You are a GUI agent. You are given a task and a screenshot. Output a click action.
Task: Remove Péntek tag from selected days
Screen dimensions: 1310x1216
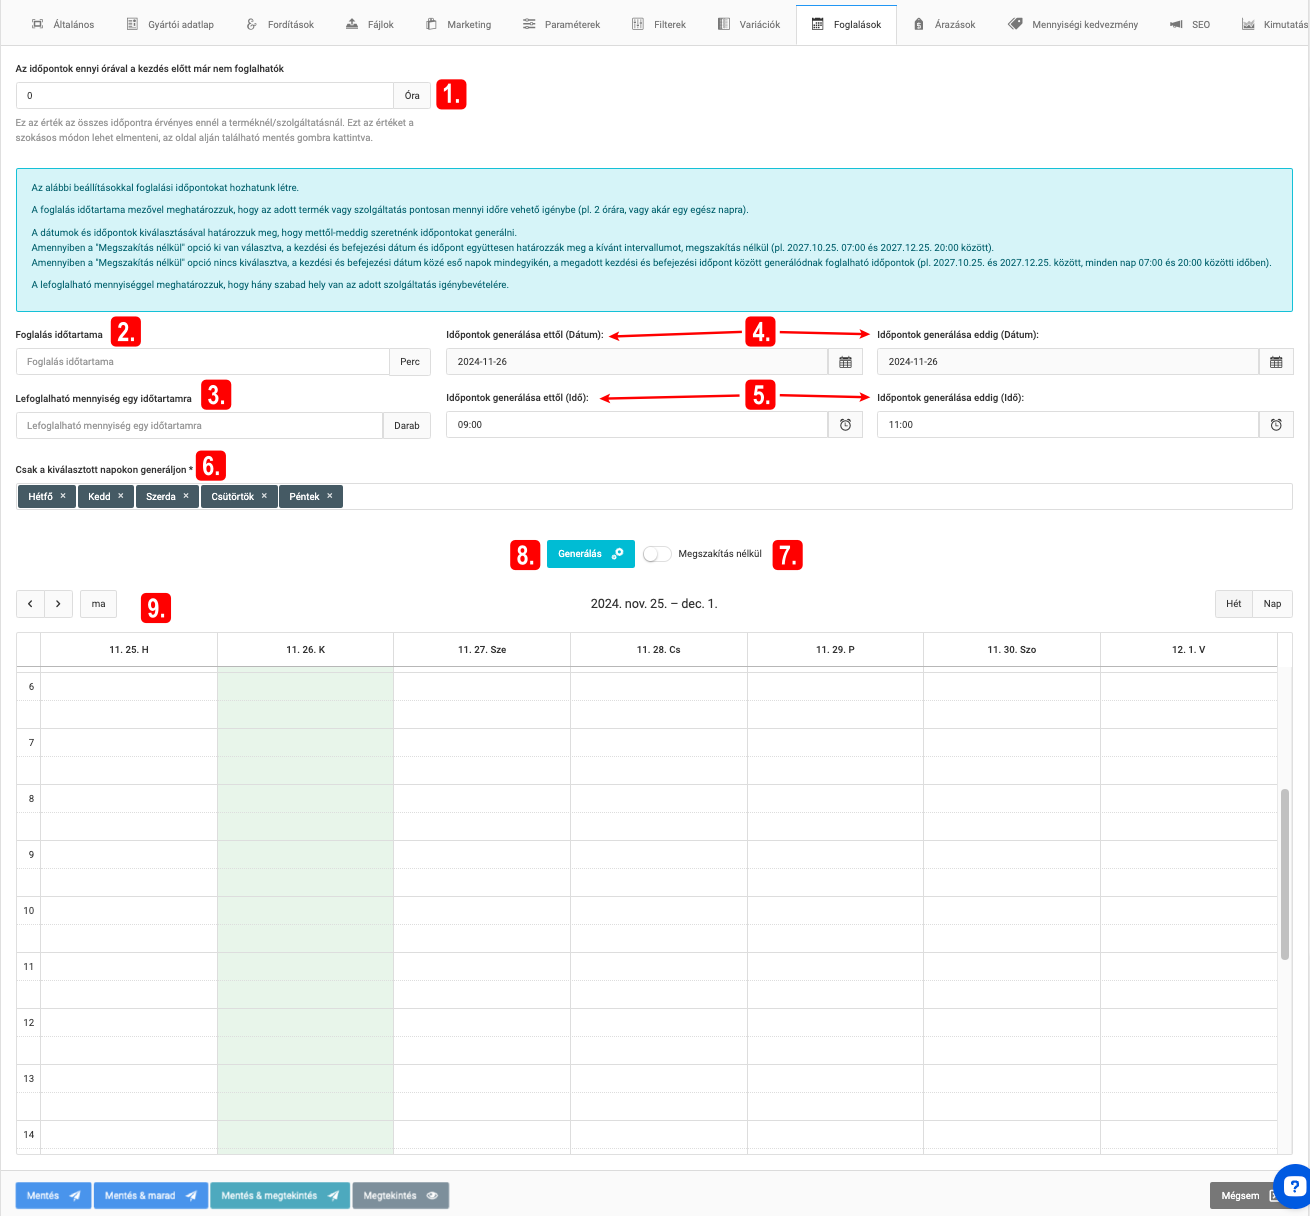coord(330,496)
